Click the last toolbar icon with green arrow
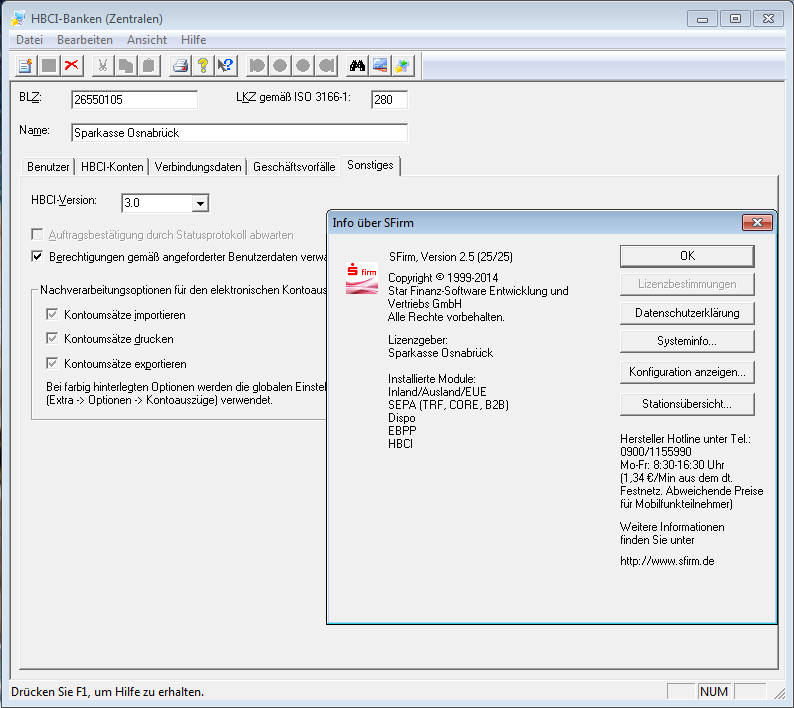Image resolution: width=794 pixels, height=708 pixels. coord(403,66)
